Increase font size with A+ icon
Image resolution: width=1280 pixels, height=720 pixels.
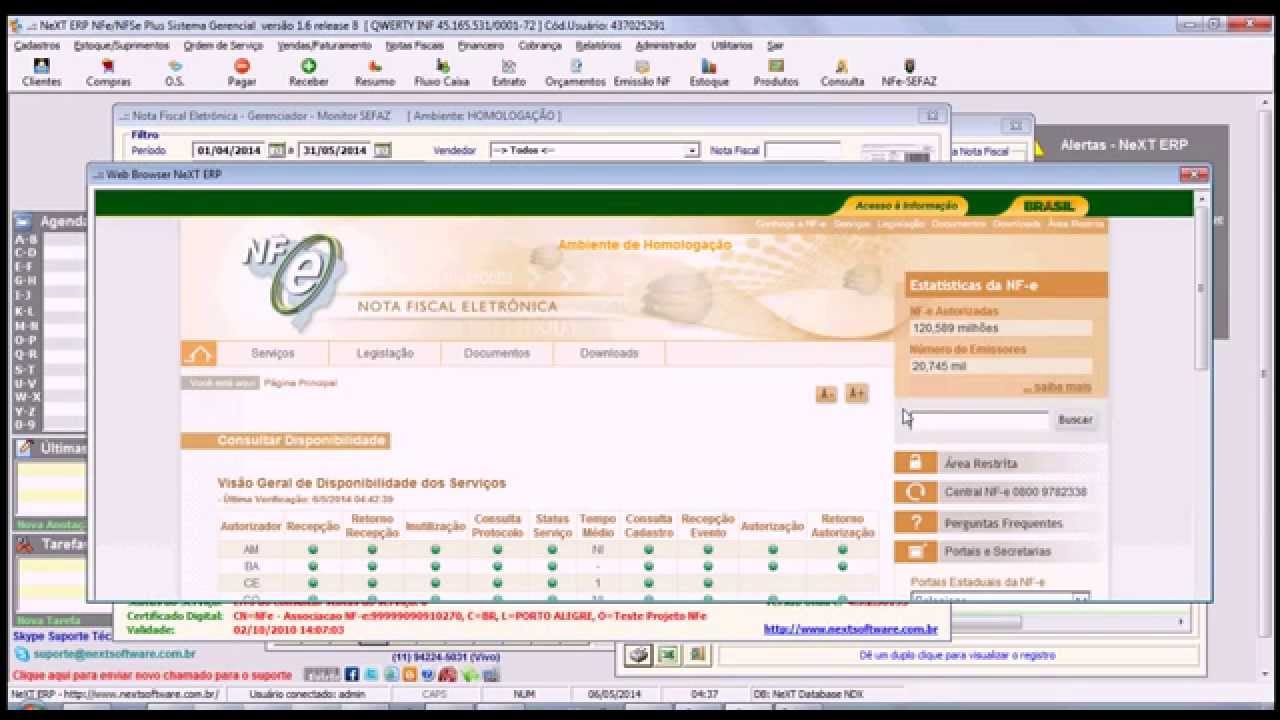click(x=856, y=394)
